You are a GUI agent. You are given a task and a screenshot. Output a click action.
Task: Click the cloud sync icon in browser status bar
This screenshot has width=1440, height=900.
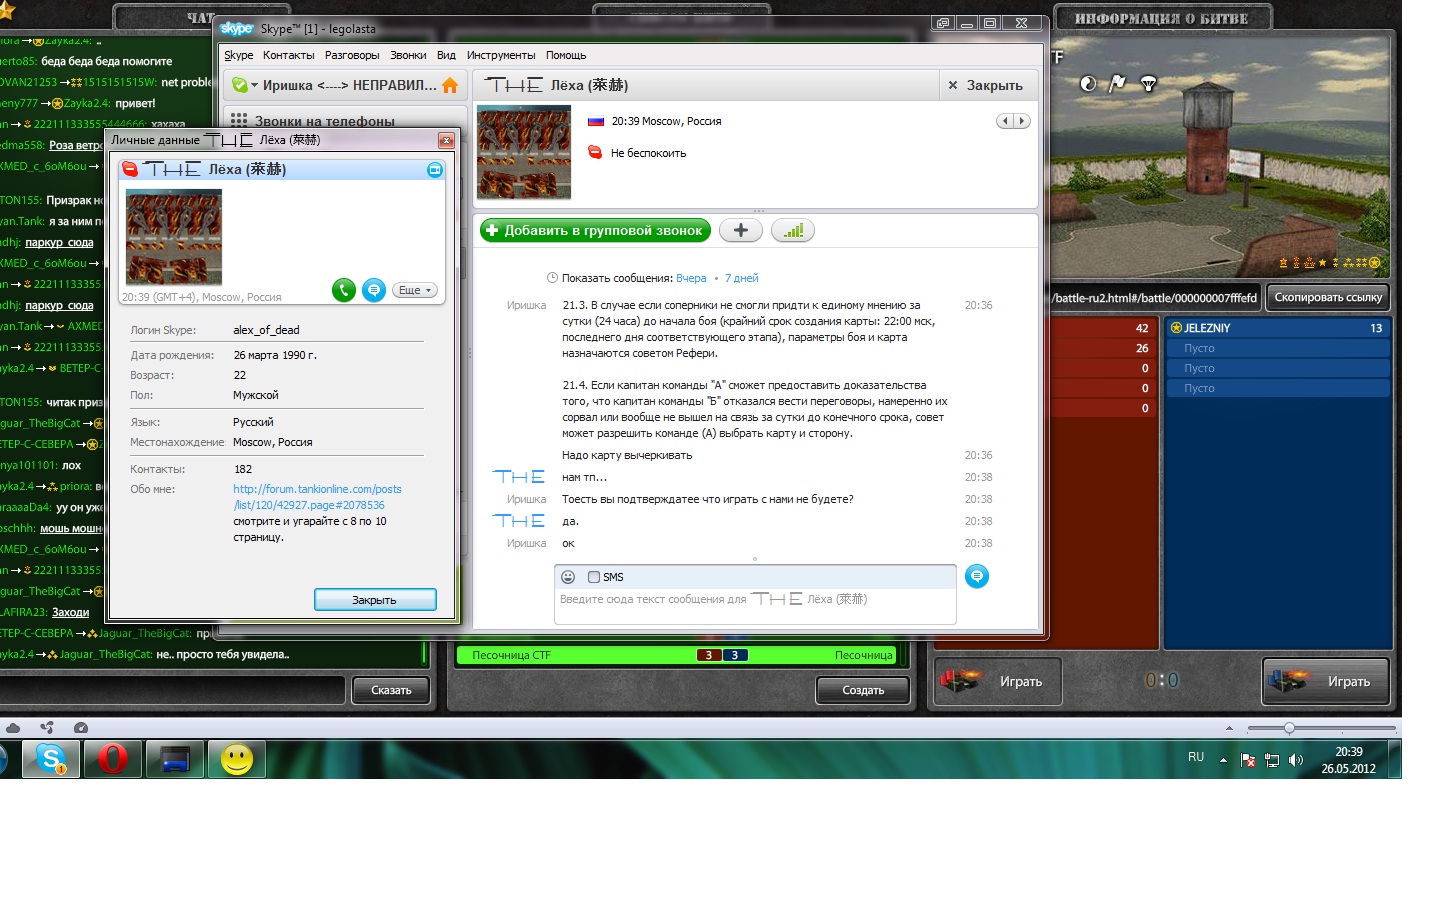pos(13,728)
